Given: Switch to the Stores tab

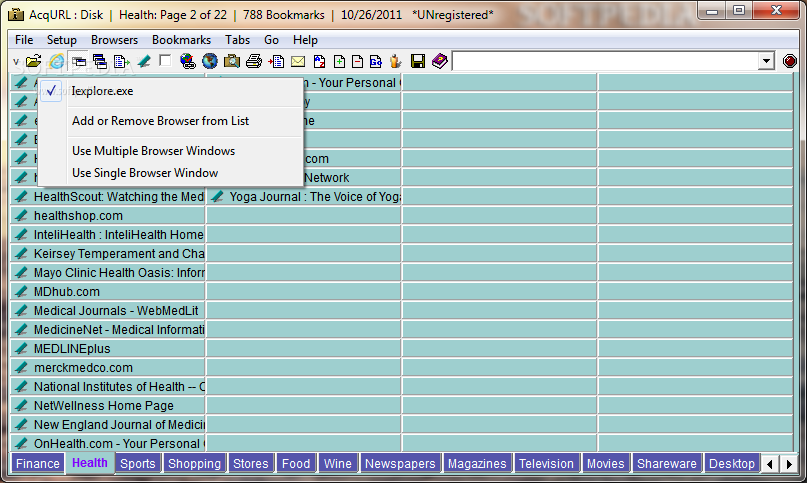Looking at the screenshot, I should 251,463.
